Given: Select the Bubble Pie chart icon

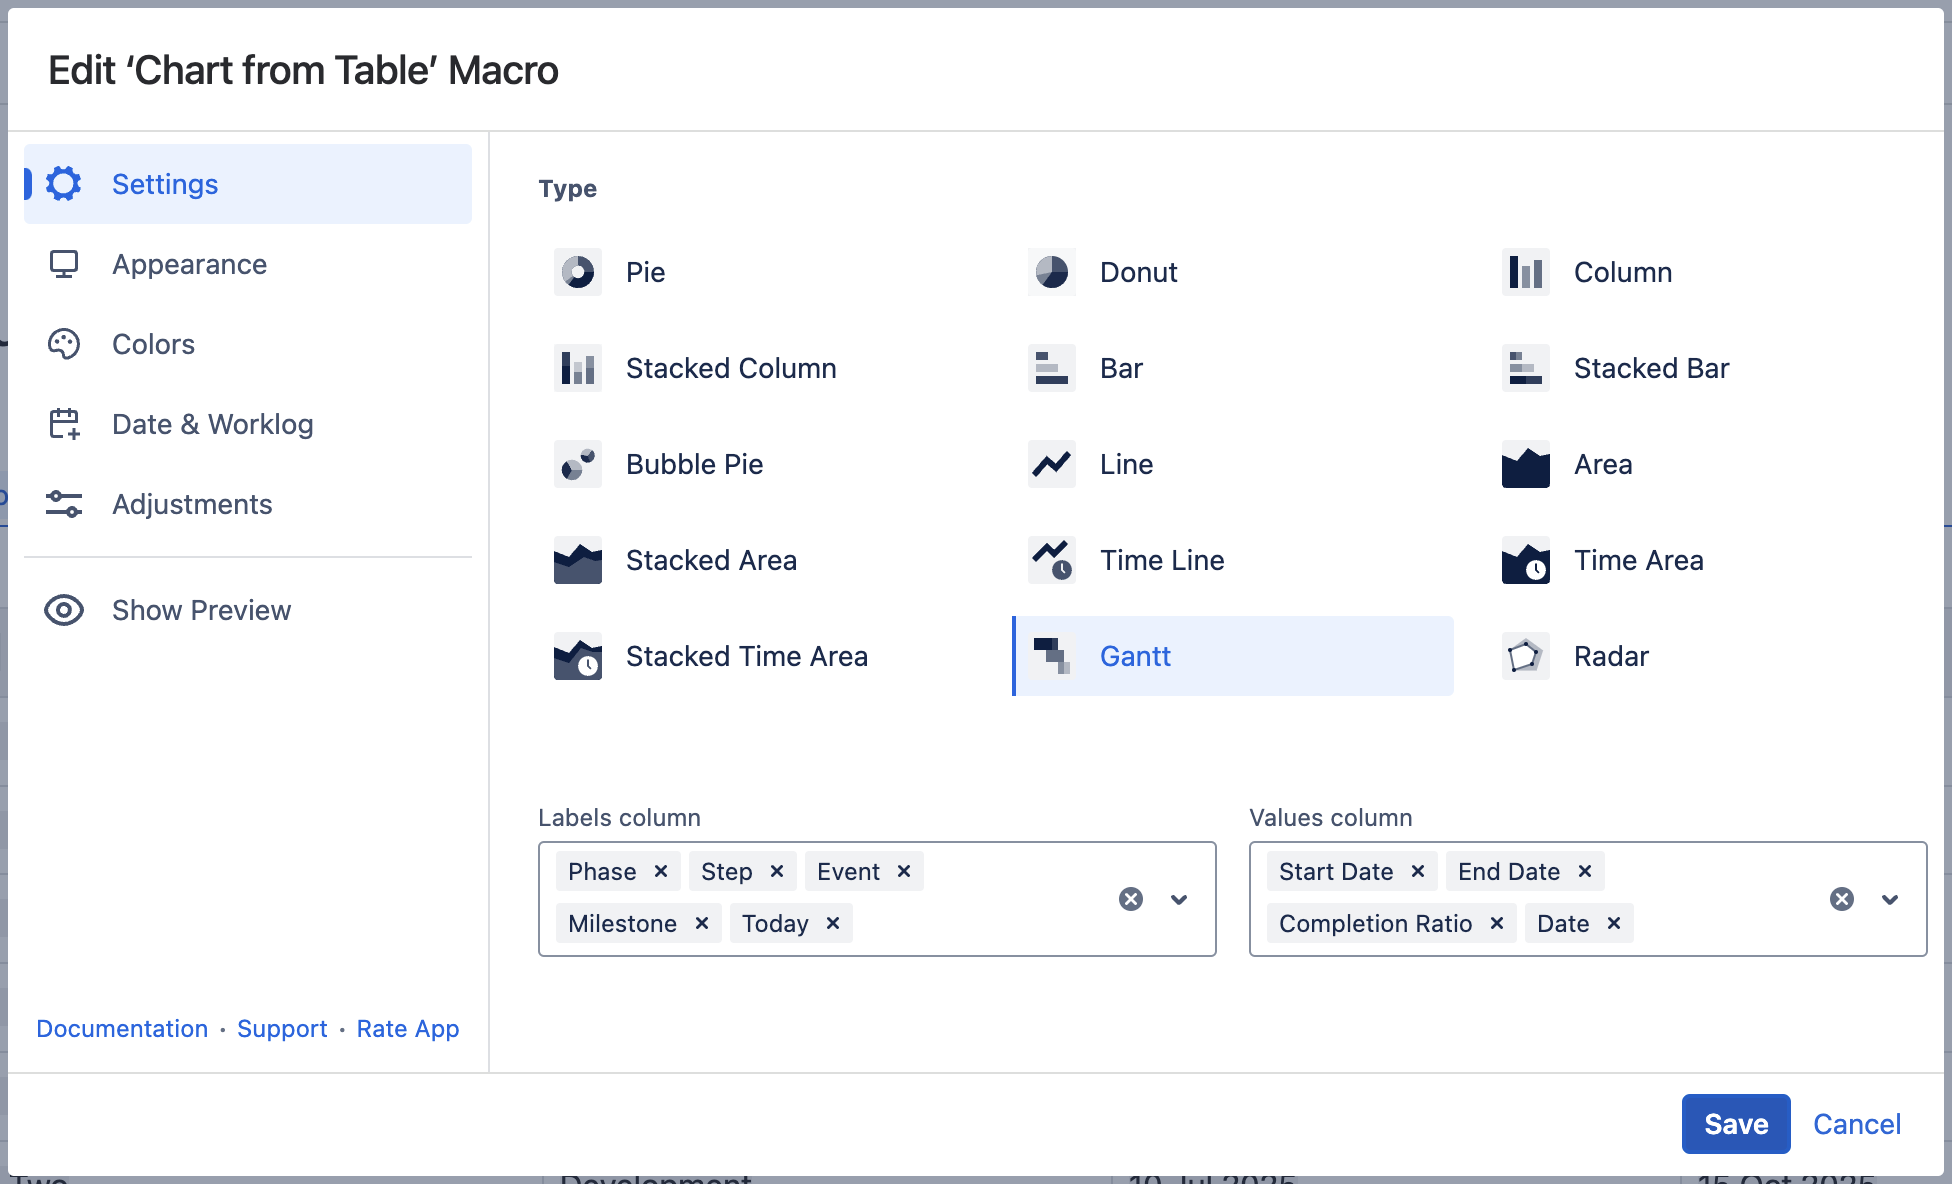Looking at the screenshot, I should coord(578,464).
